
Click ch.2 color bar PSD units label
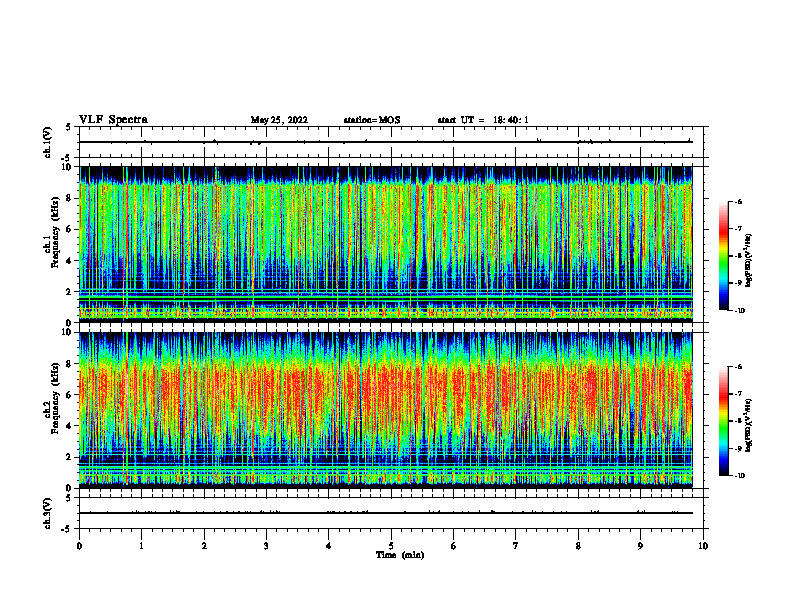749,425
